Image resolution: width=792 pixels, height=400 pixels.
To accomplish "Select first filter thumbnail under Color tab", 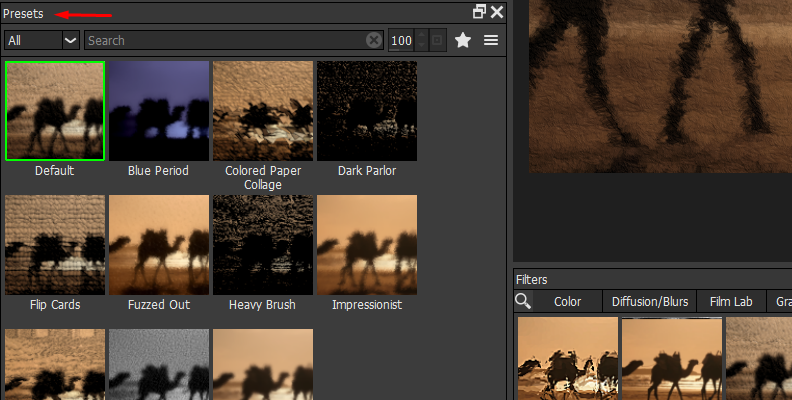I will coord(568,359).
